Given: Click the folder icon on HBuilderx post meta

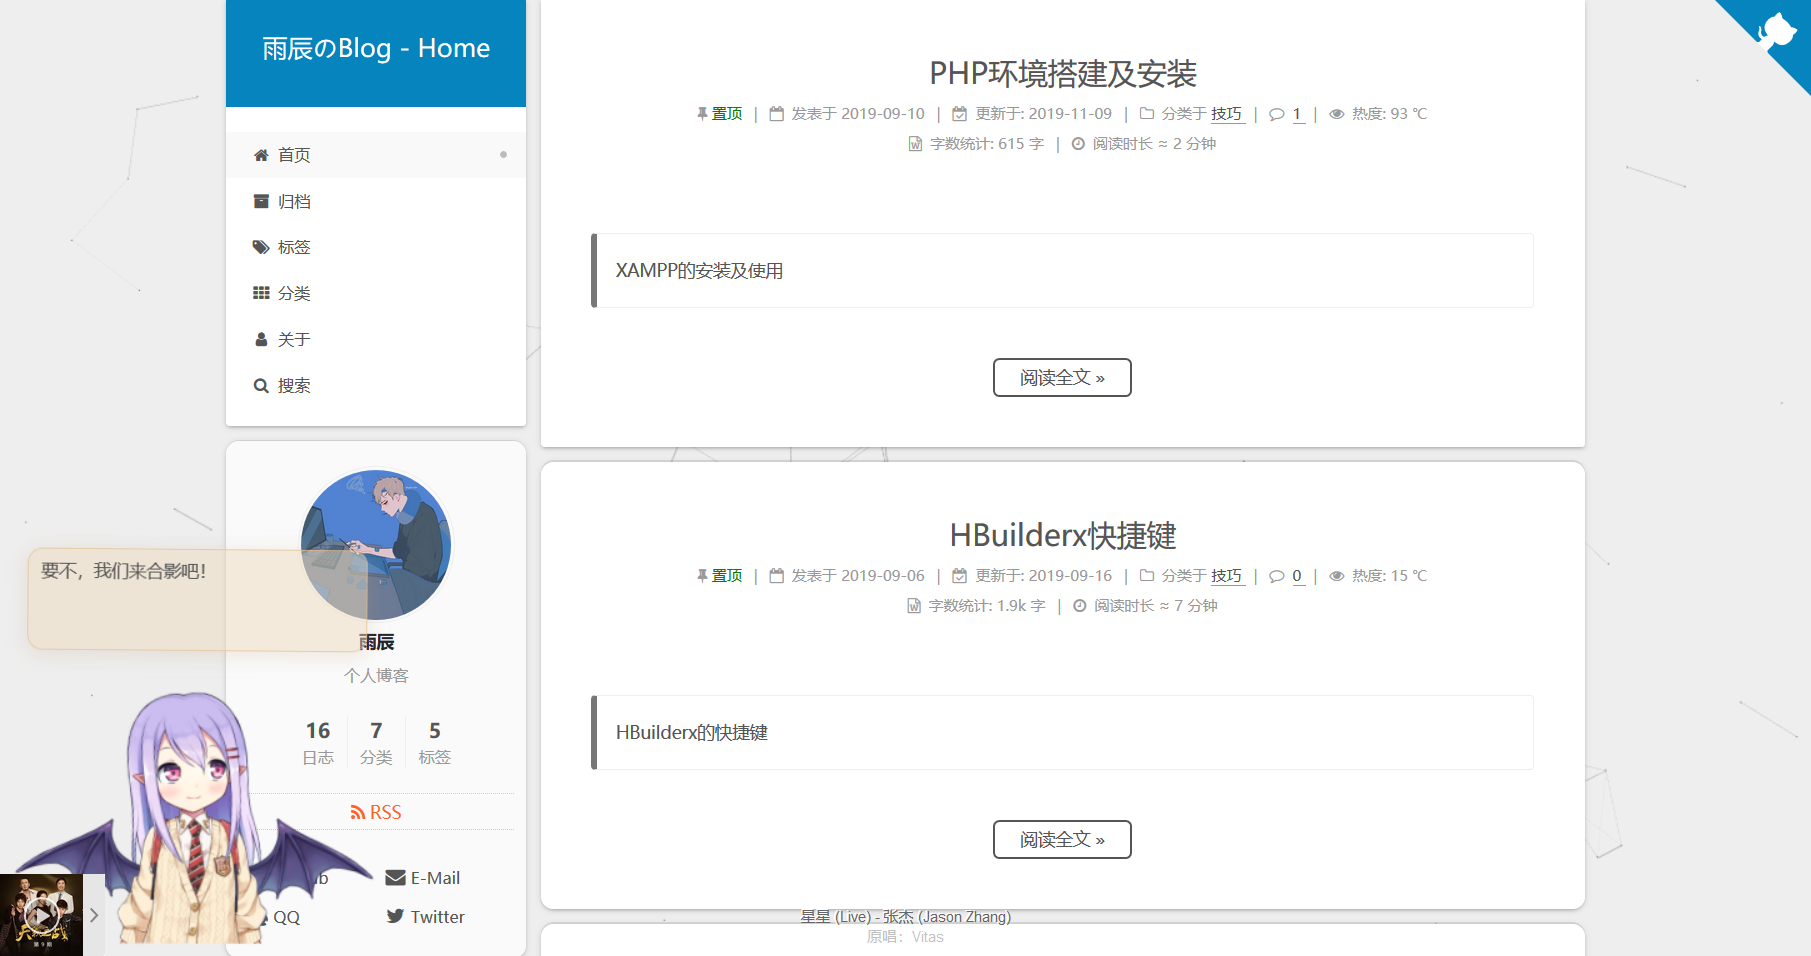Looking at the screenshot, I should (x=1147, y=576).
